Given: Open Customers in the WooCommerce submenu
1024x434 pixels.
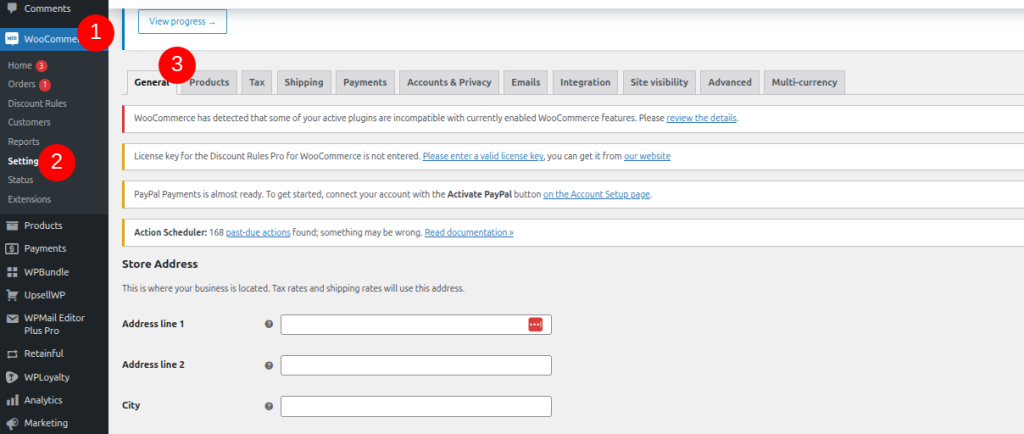Looking at the screenshot, I should [29, 123].
